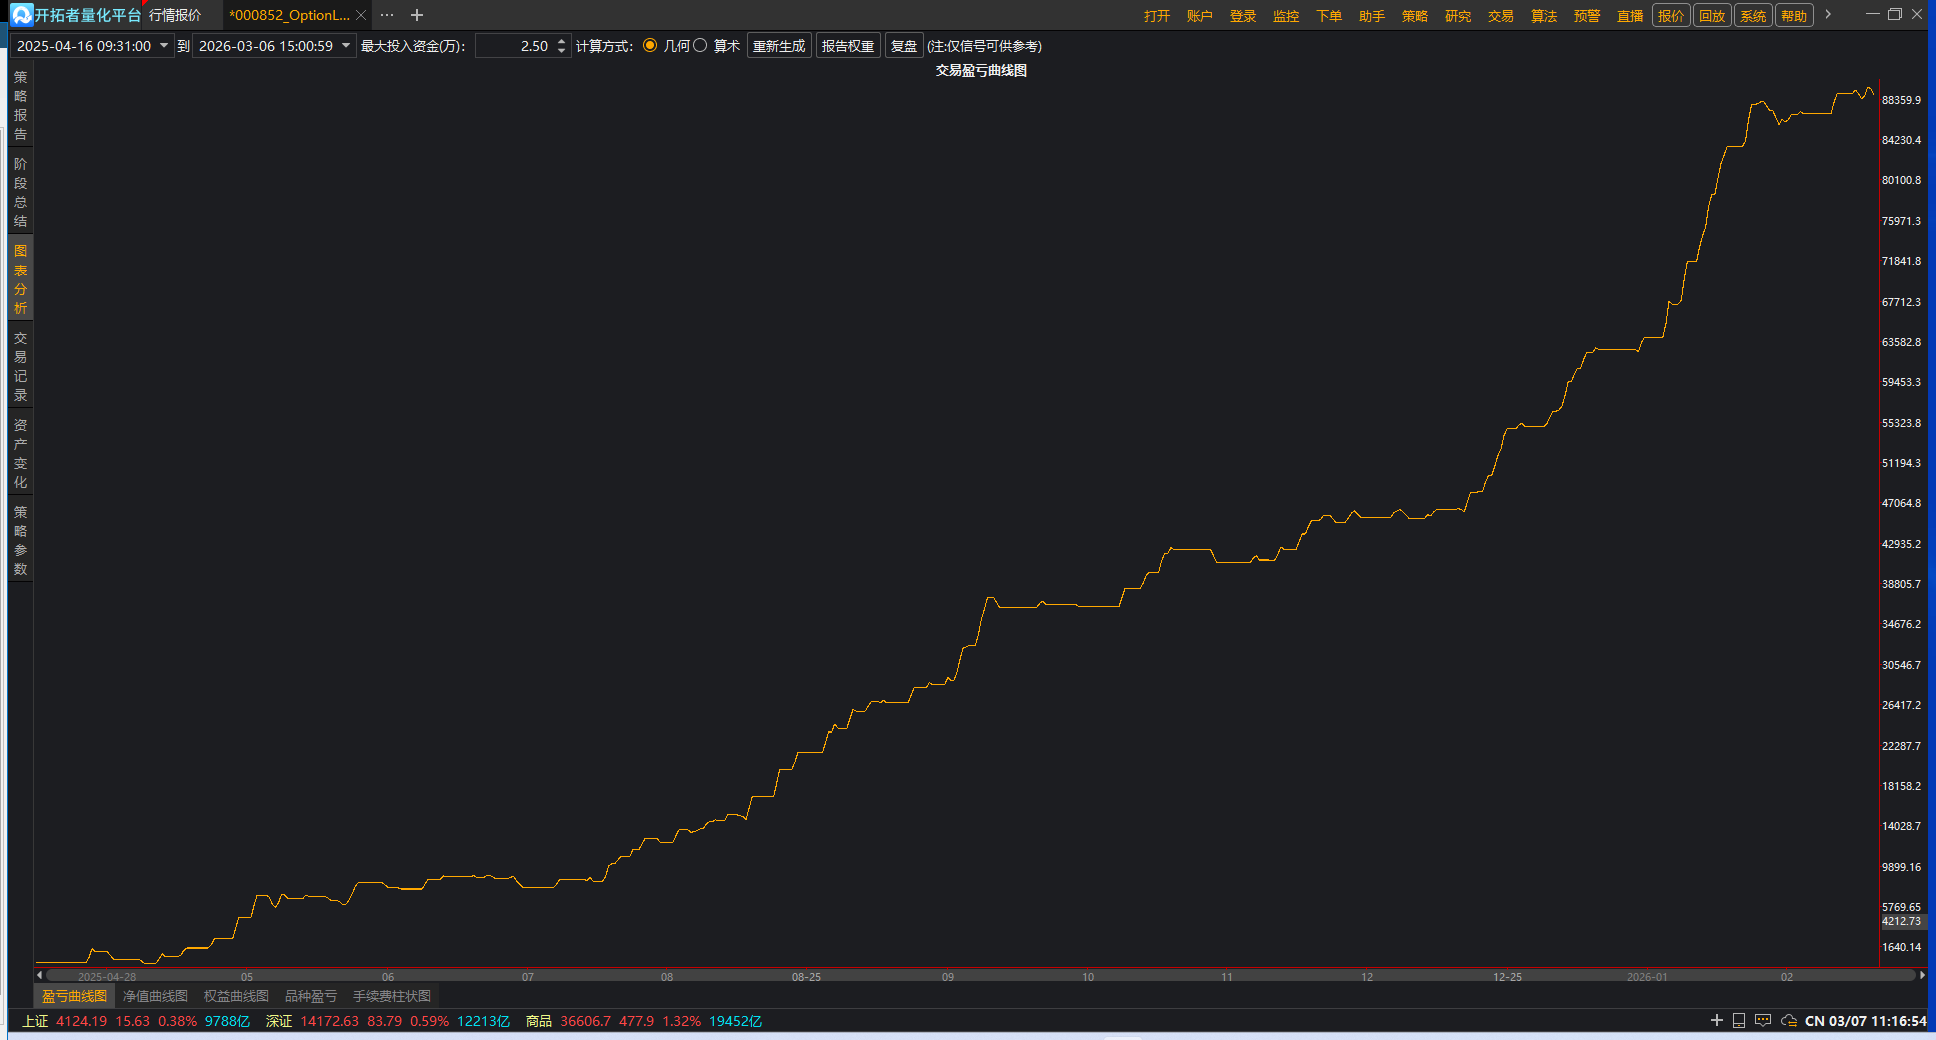
Task: Close the 000852_OptionL tab
Action: click(x=361, y=15)
